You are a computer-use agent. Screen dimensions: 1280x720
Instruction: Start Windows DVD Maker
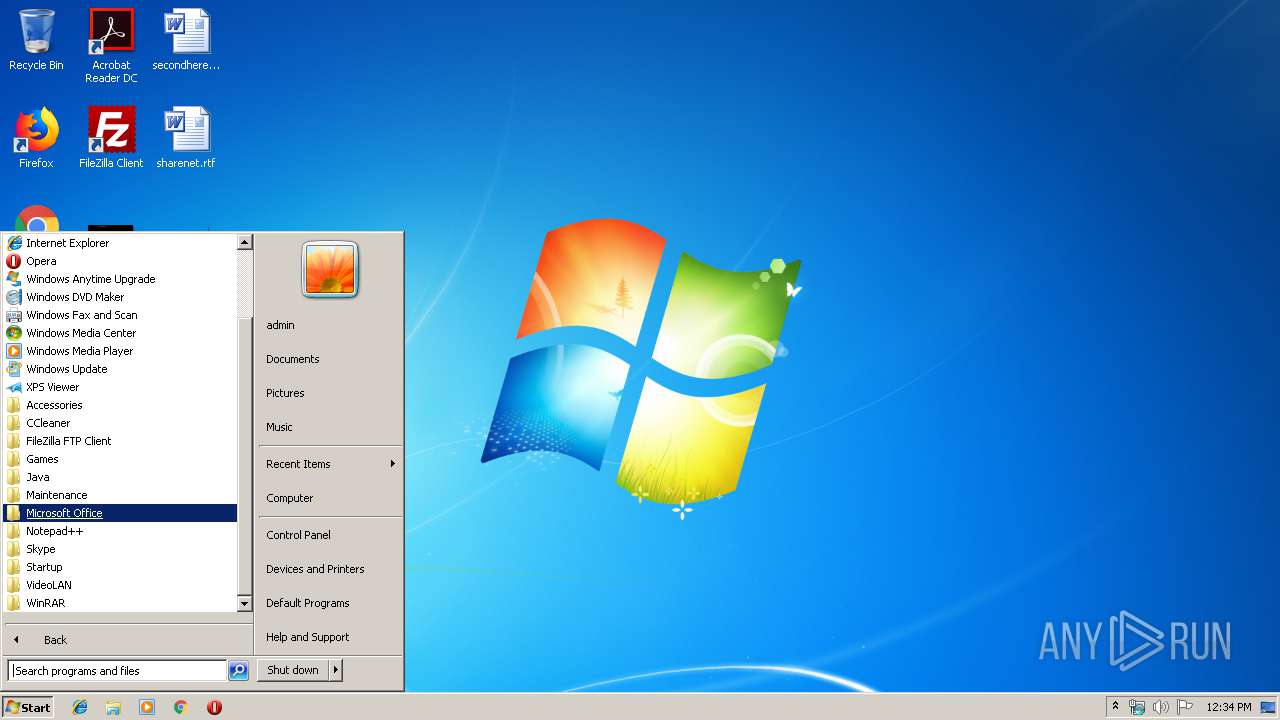pos(120,297)
